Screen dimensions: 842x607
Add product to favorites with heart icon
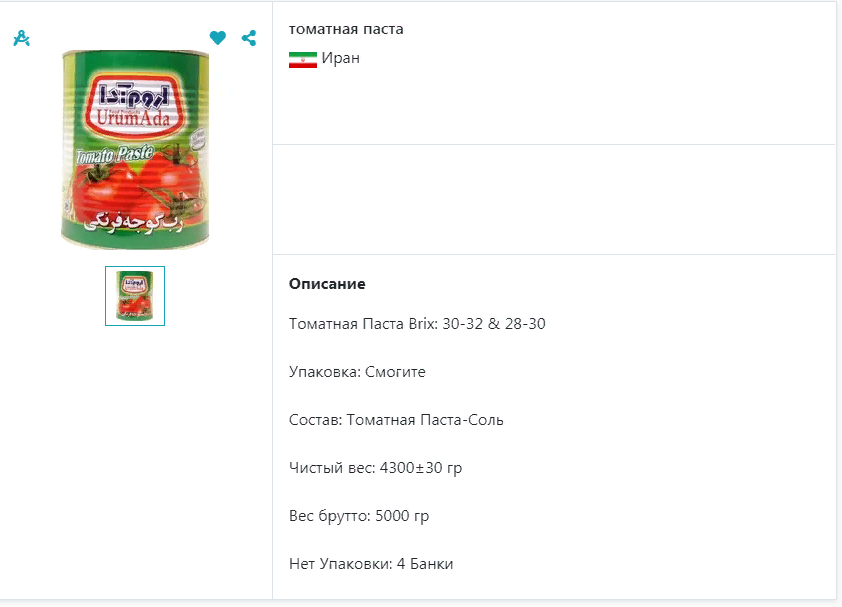pos(218,38)
